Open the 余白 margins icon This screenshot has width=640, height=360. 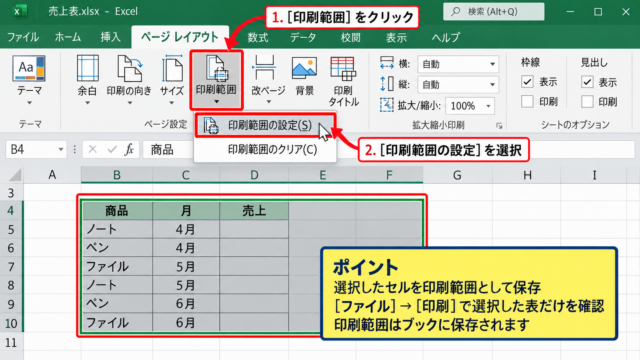click(x=87, y=68)
